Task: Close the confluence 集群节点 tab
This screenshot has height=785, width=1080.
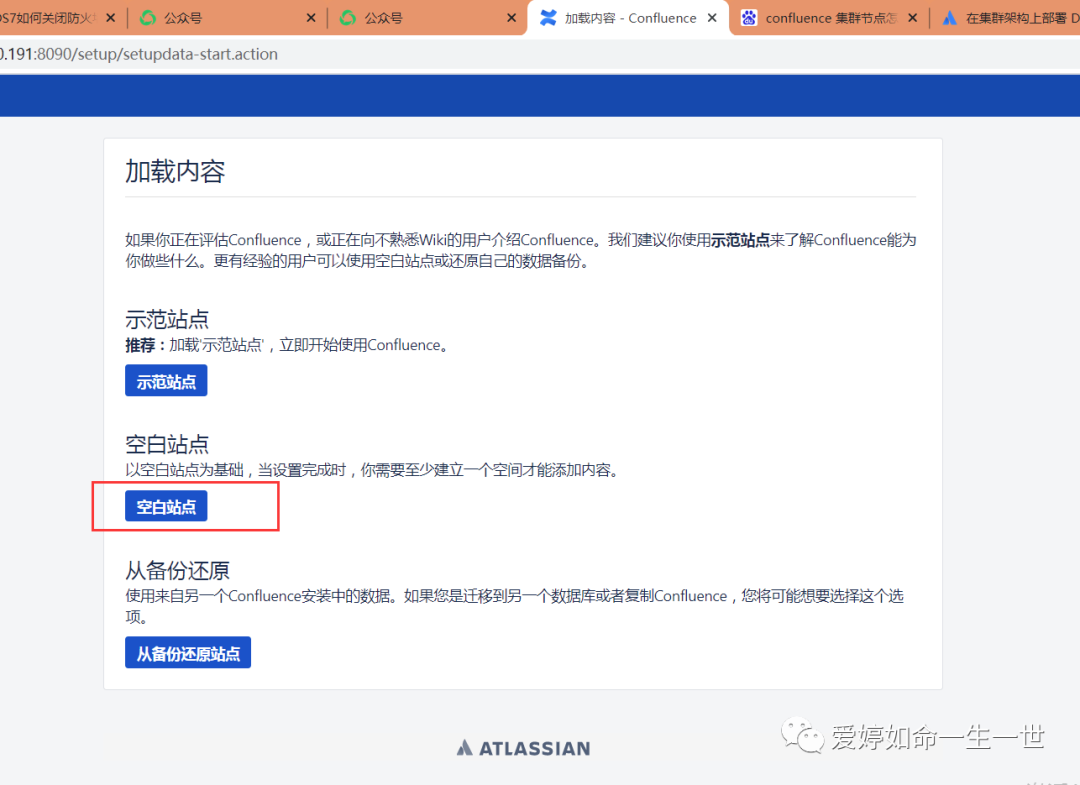Action: click(x=913, y=18)
